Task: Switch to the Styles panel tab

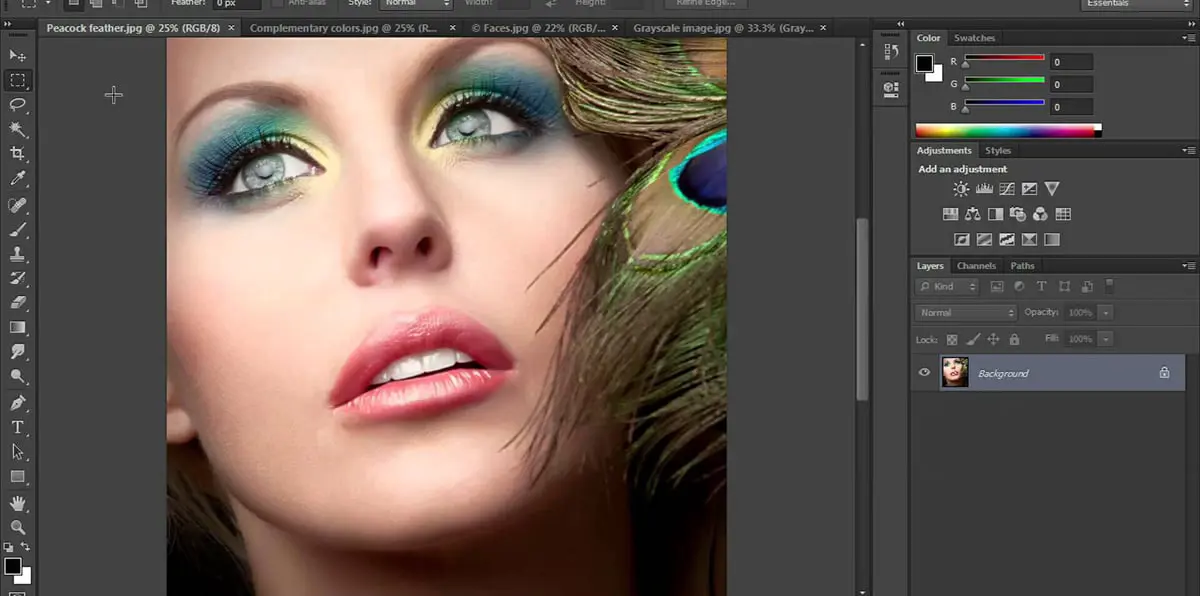Action: click(x=998, y=151)
